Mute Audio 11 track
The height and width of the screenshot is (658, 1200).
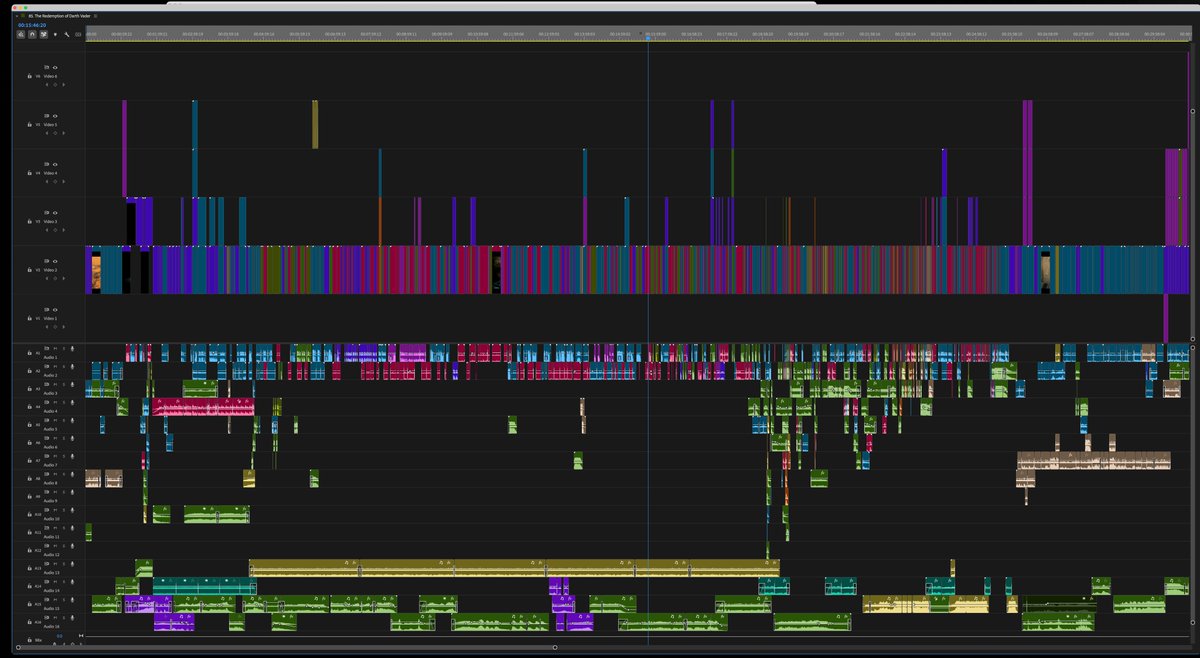55,528
